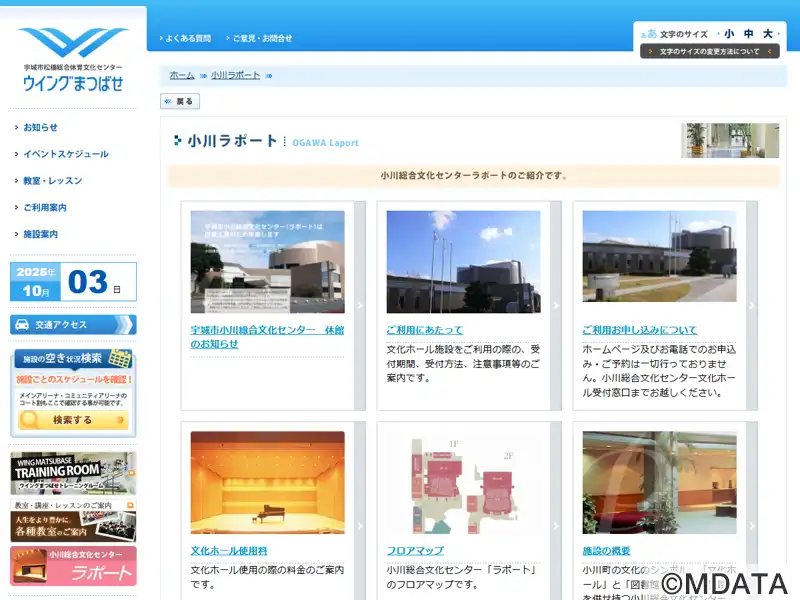800x600 pixels.
Task: Click the Wing Matsubase logo
Action: pyautogui.click(x=73, y=60)
